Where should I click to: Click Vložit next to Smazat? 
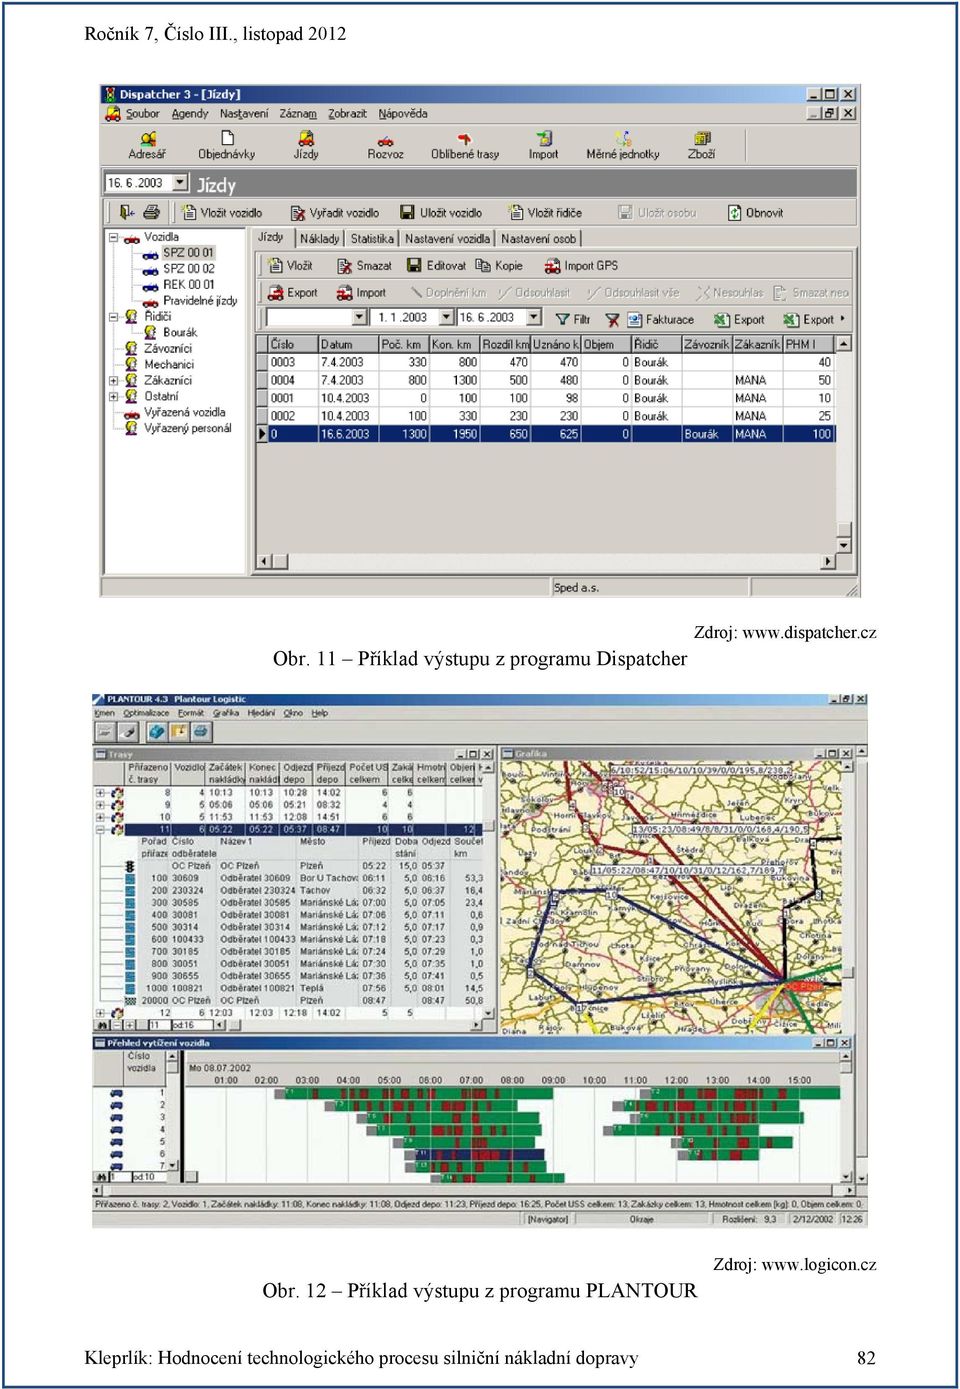[291, 266]
